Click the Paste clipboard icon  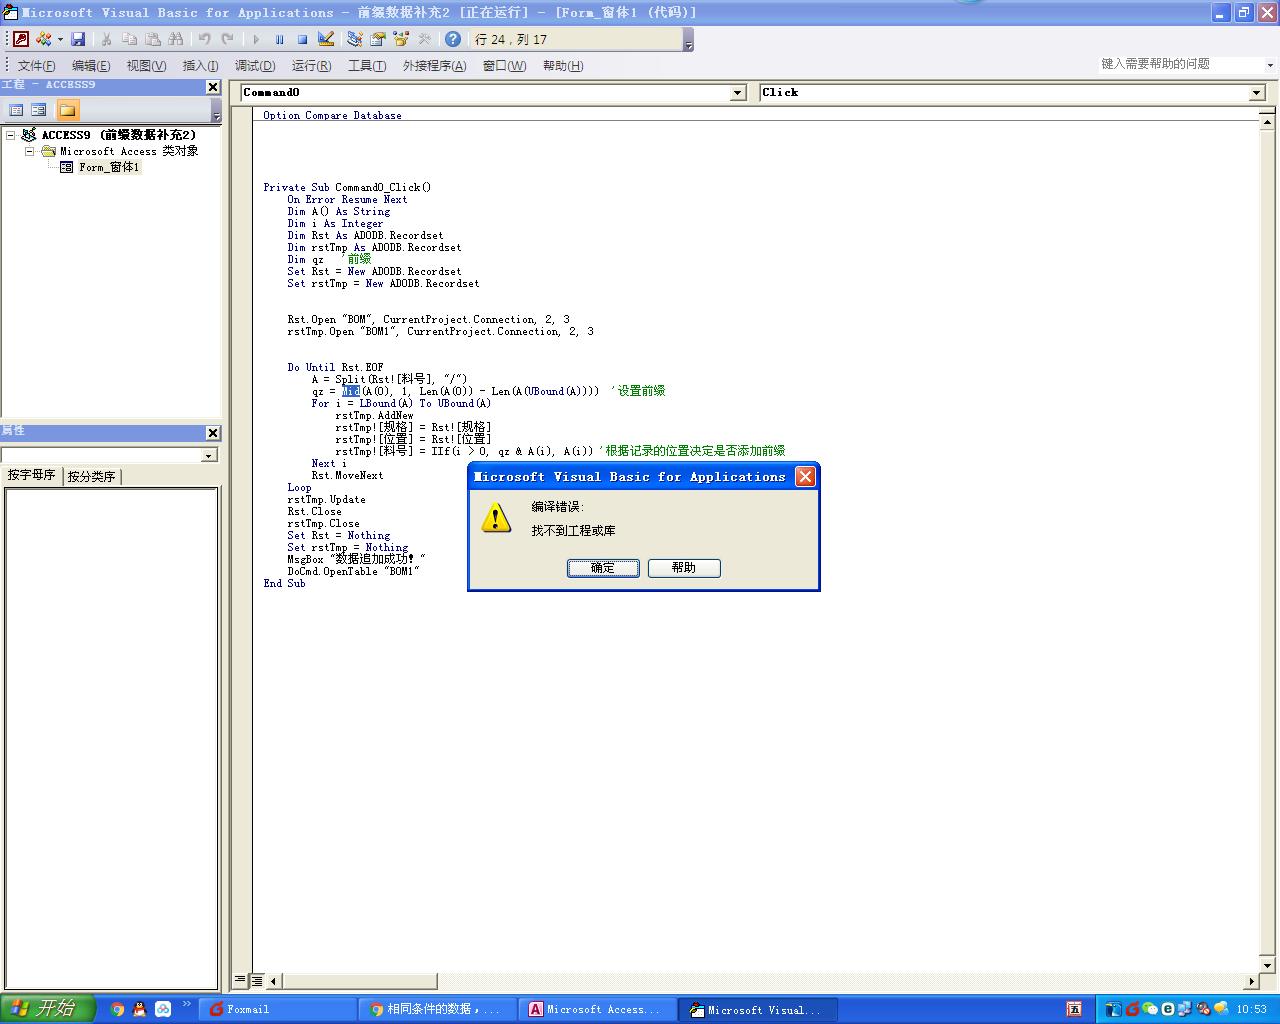tap(152, 39)
